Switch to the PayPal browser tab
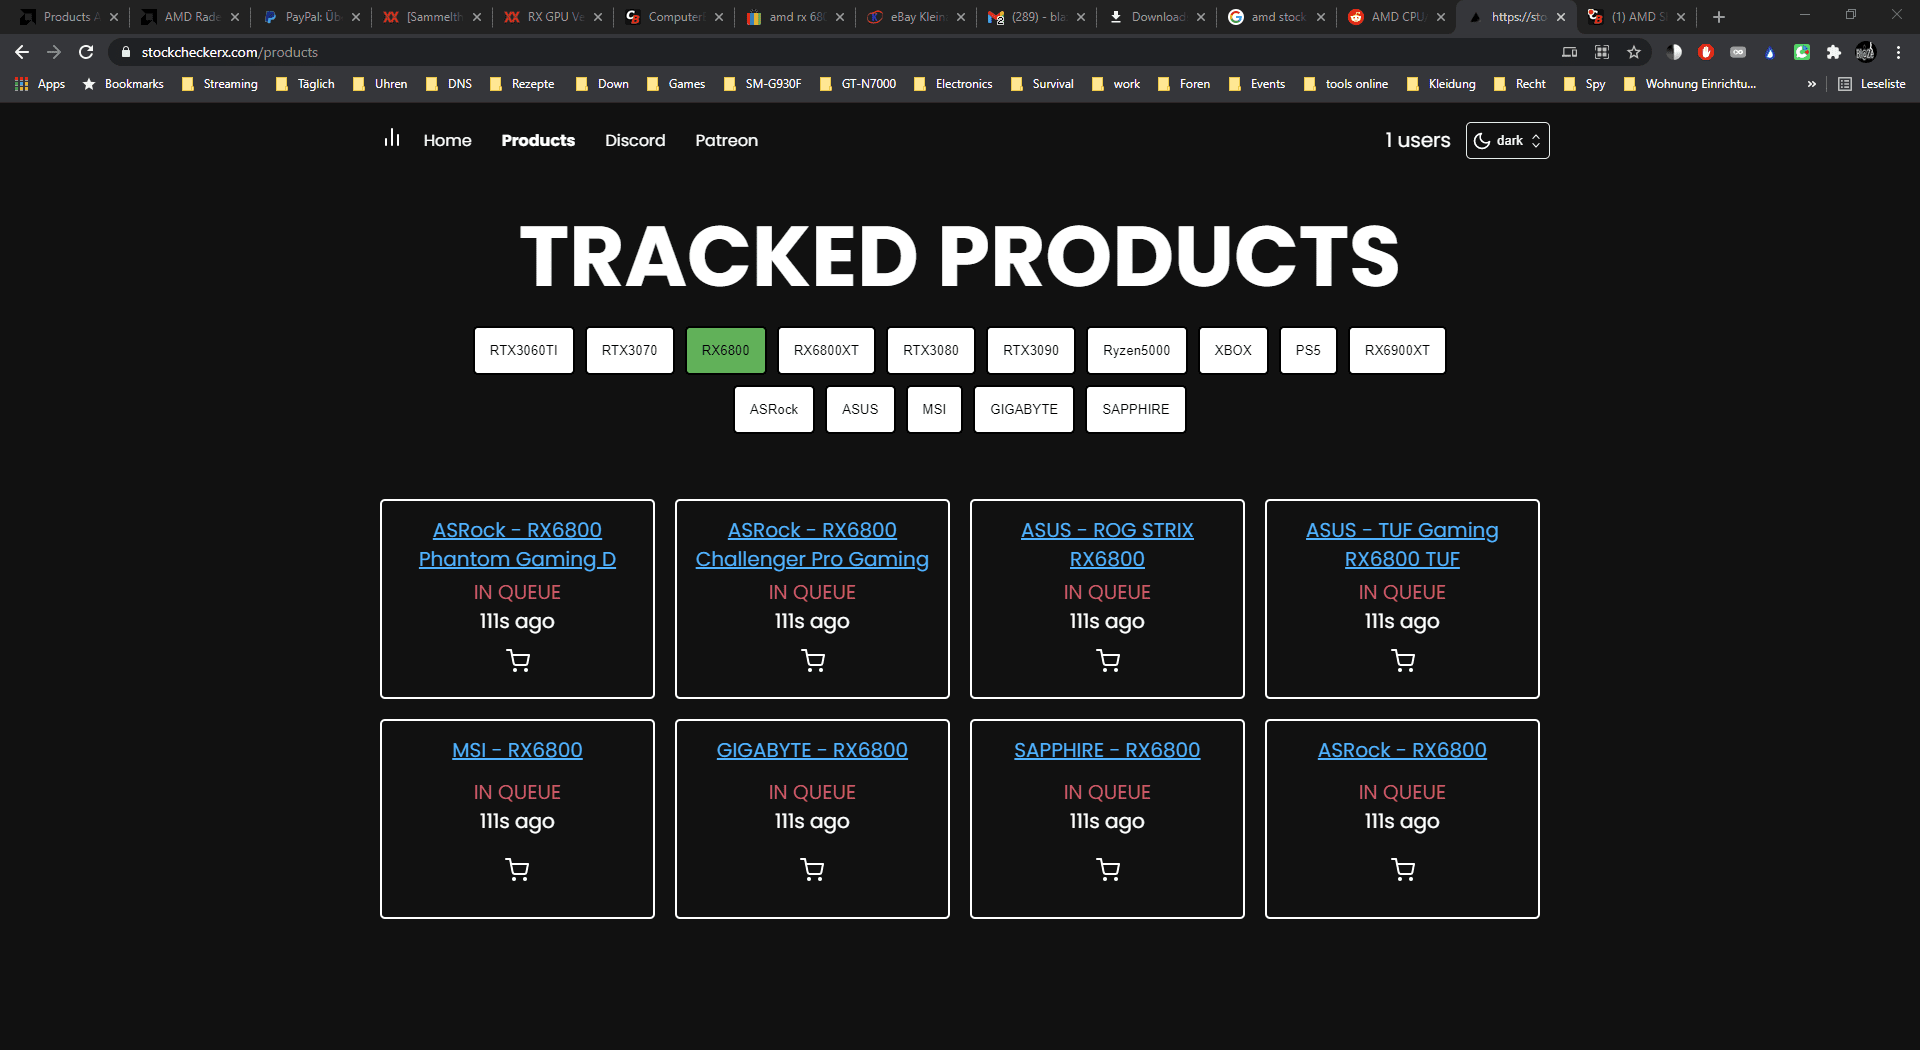Viewport: 1920px width, 1050px height. pos(310,17)
